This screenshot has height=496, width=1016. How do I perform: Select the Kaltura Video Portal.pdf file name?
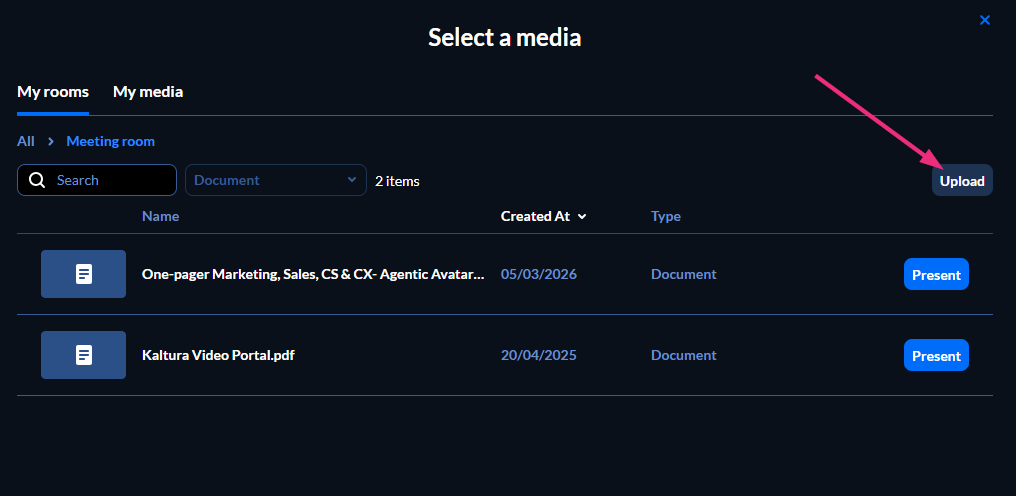click(218, 355)
